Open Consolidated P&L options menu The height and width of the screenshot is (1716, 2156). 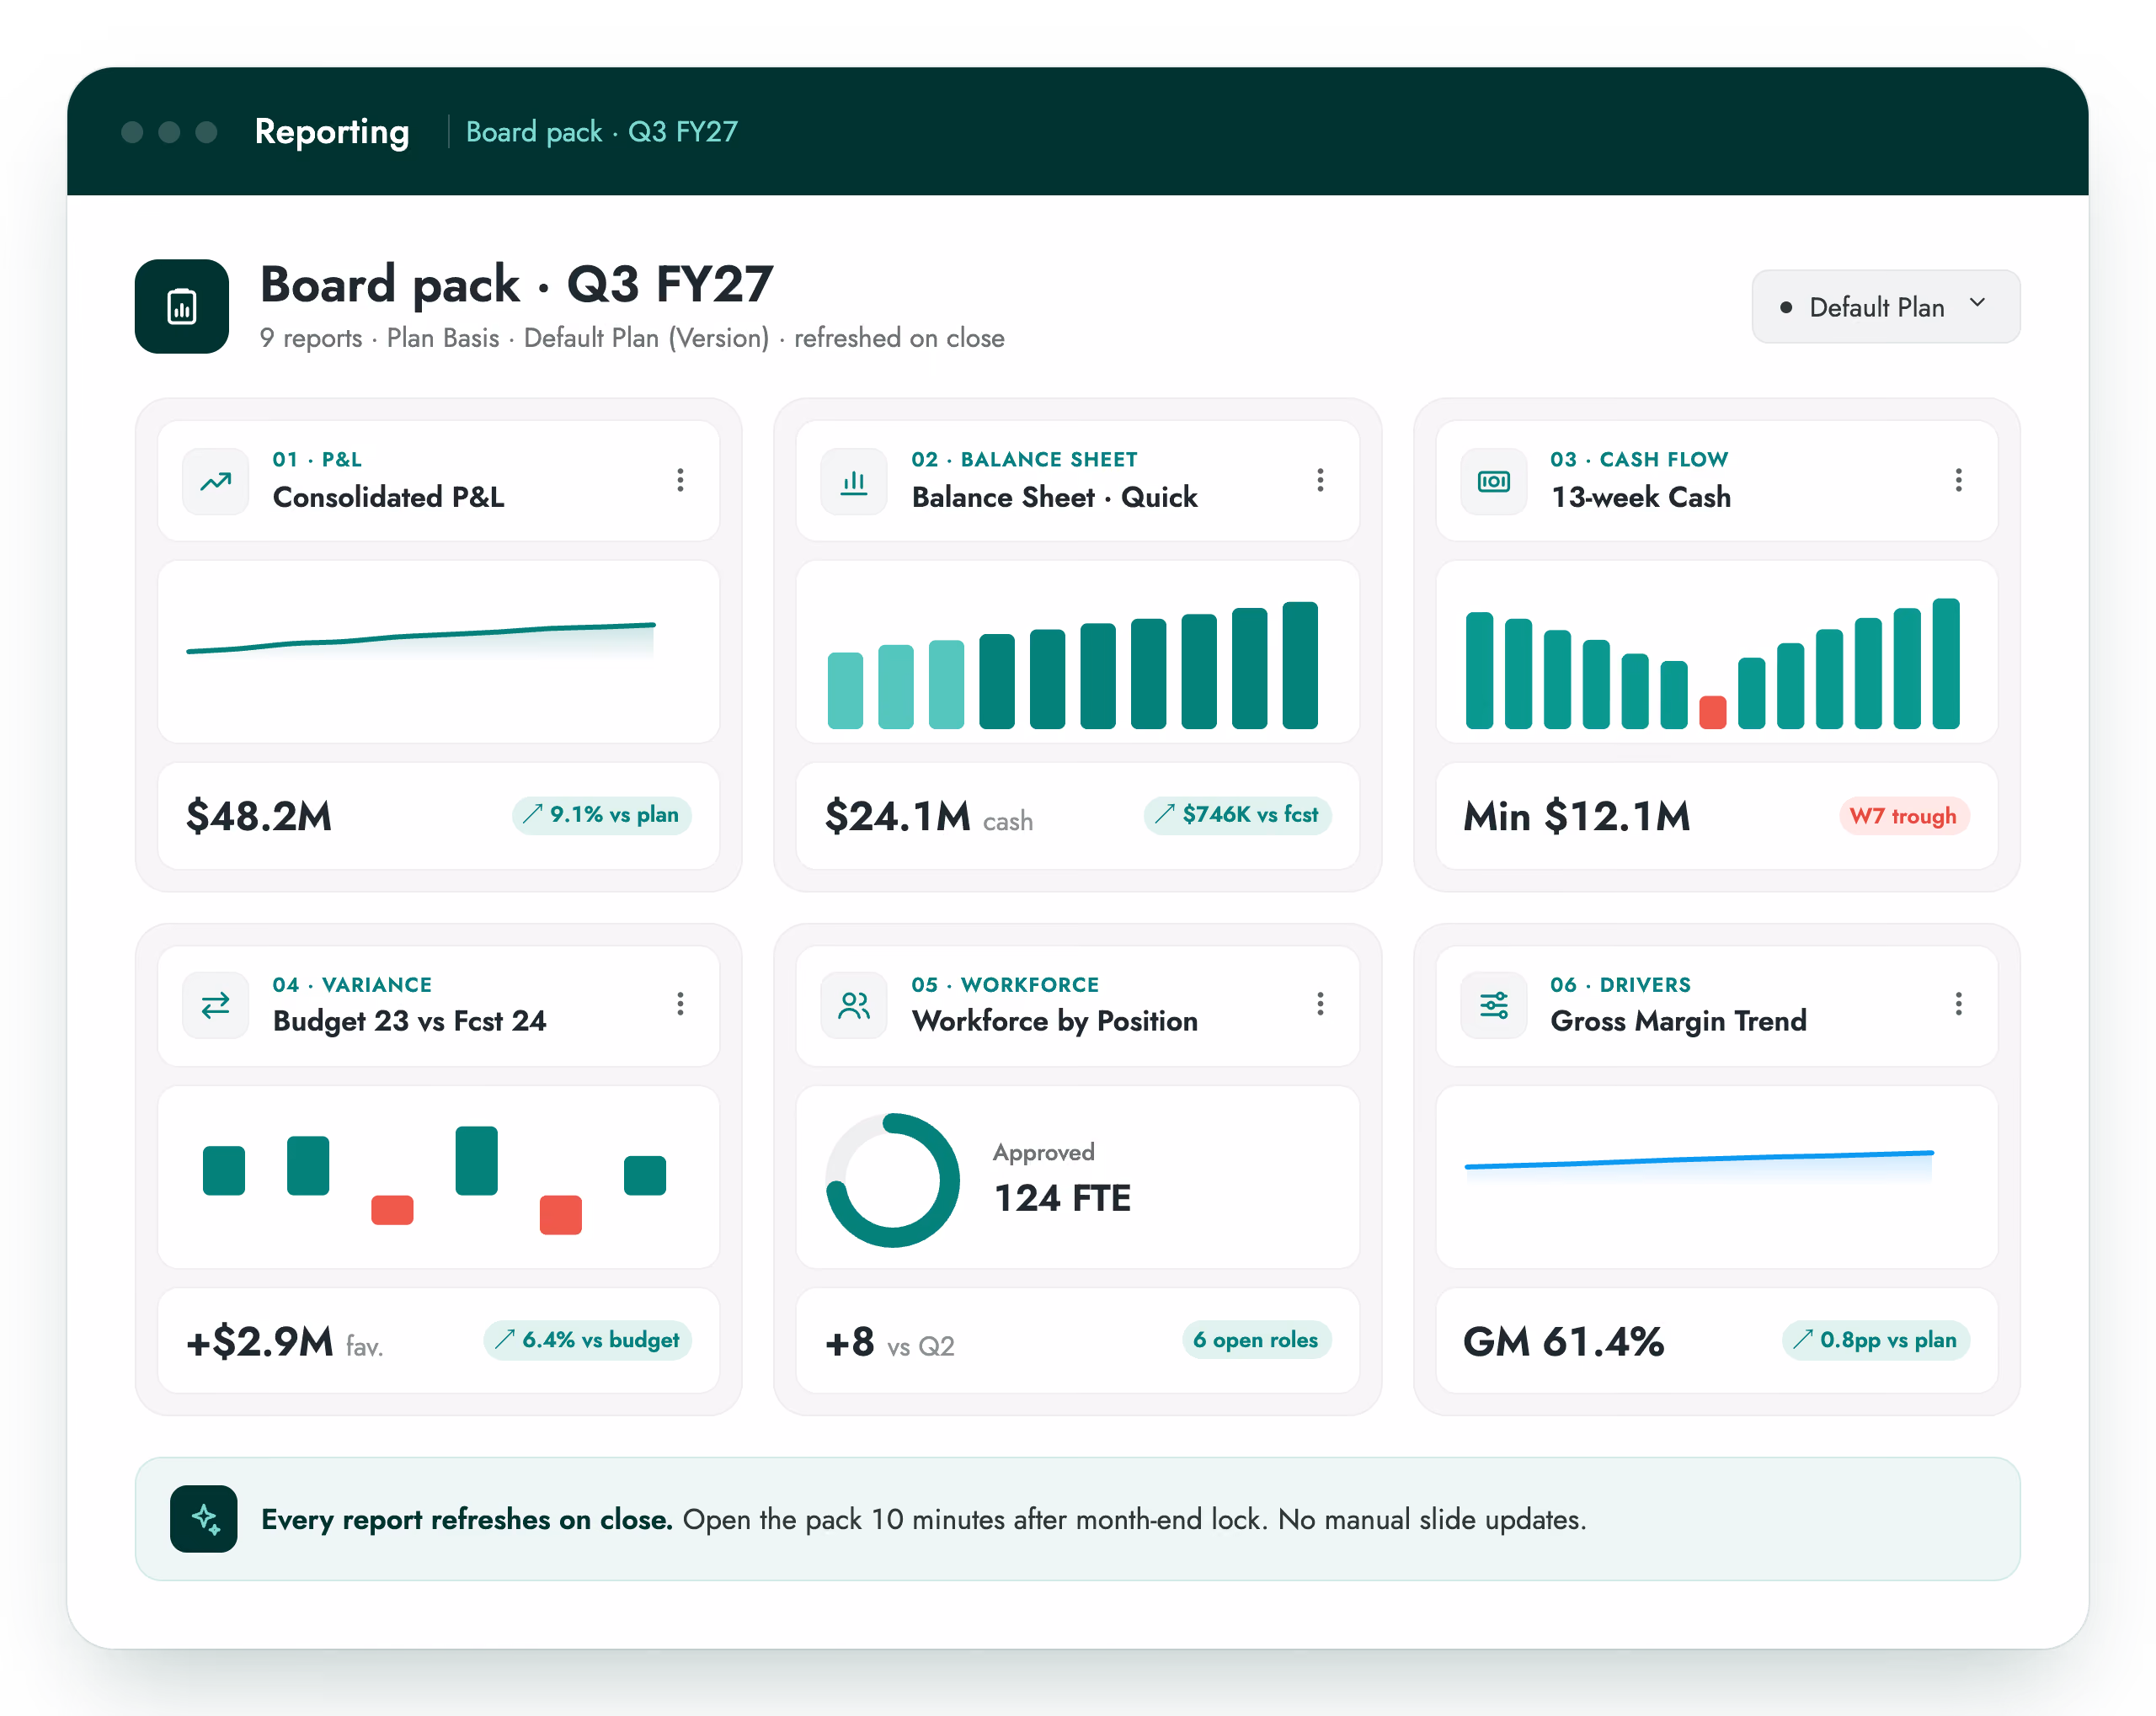coord(680,480)
